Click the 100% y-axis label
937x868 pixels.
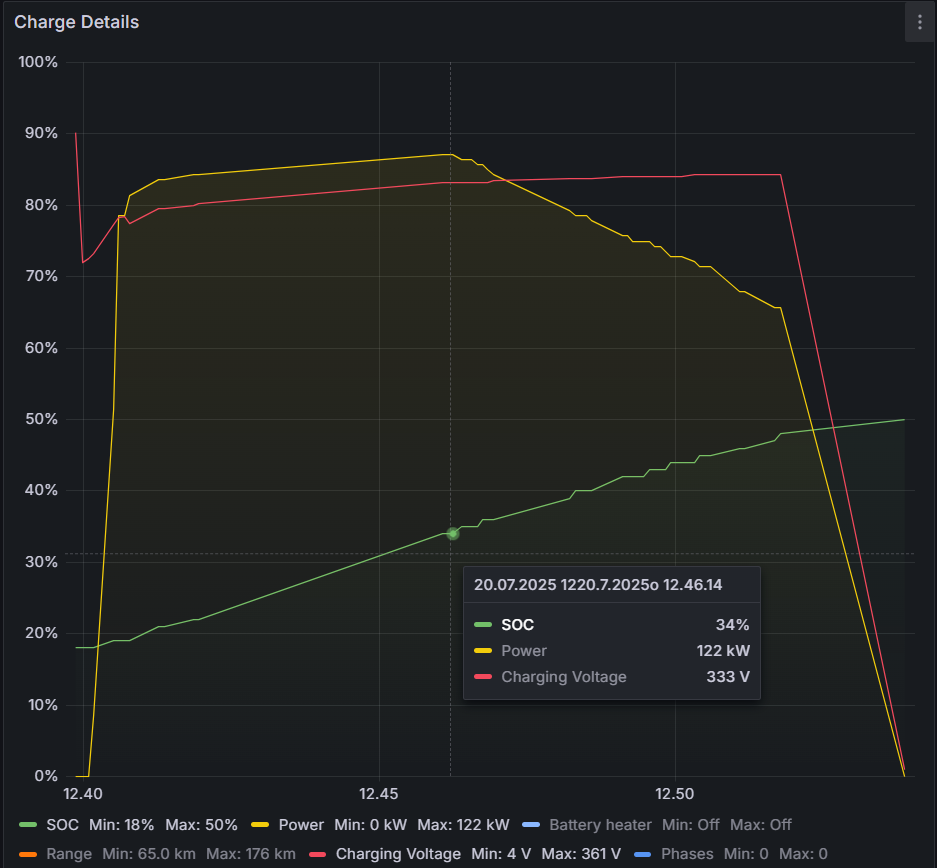coord(39,62)
